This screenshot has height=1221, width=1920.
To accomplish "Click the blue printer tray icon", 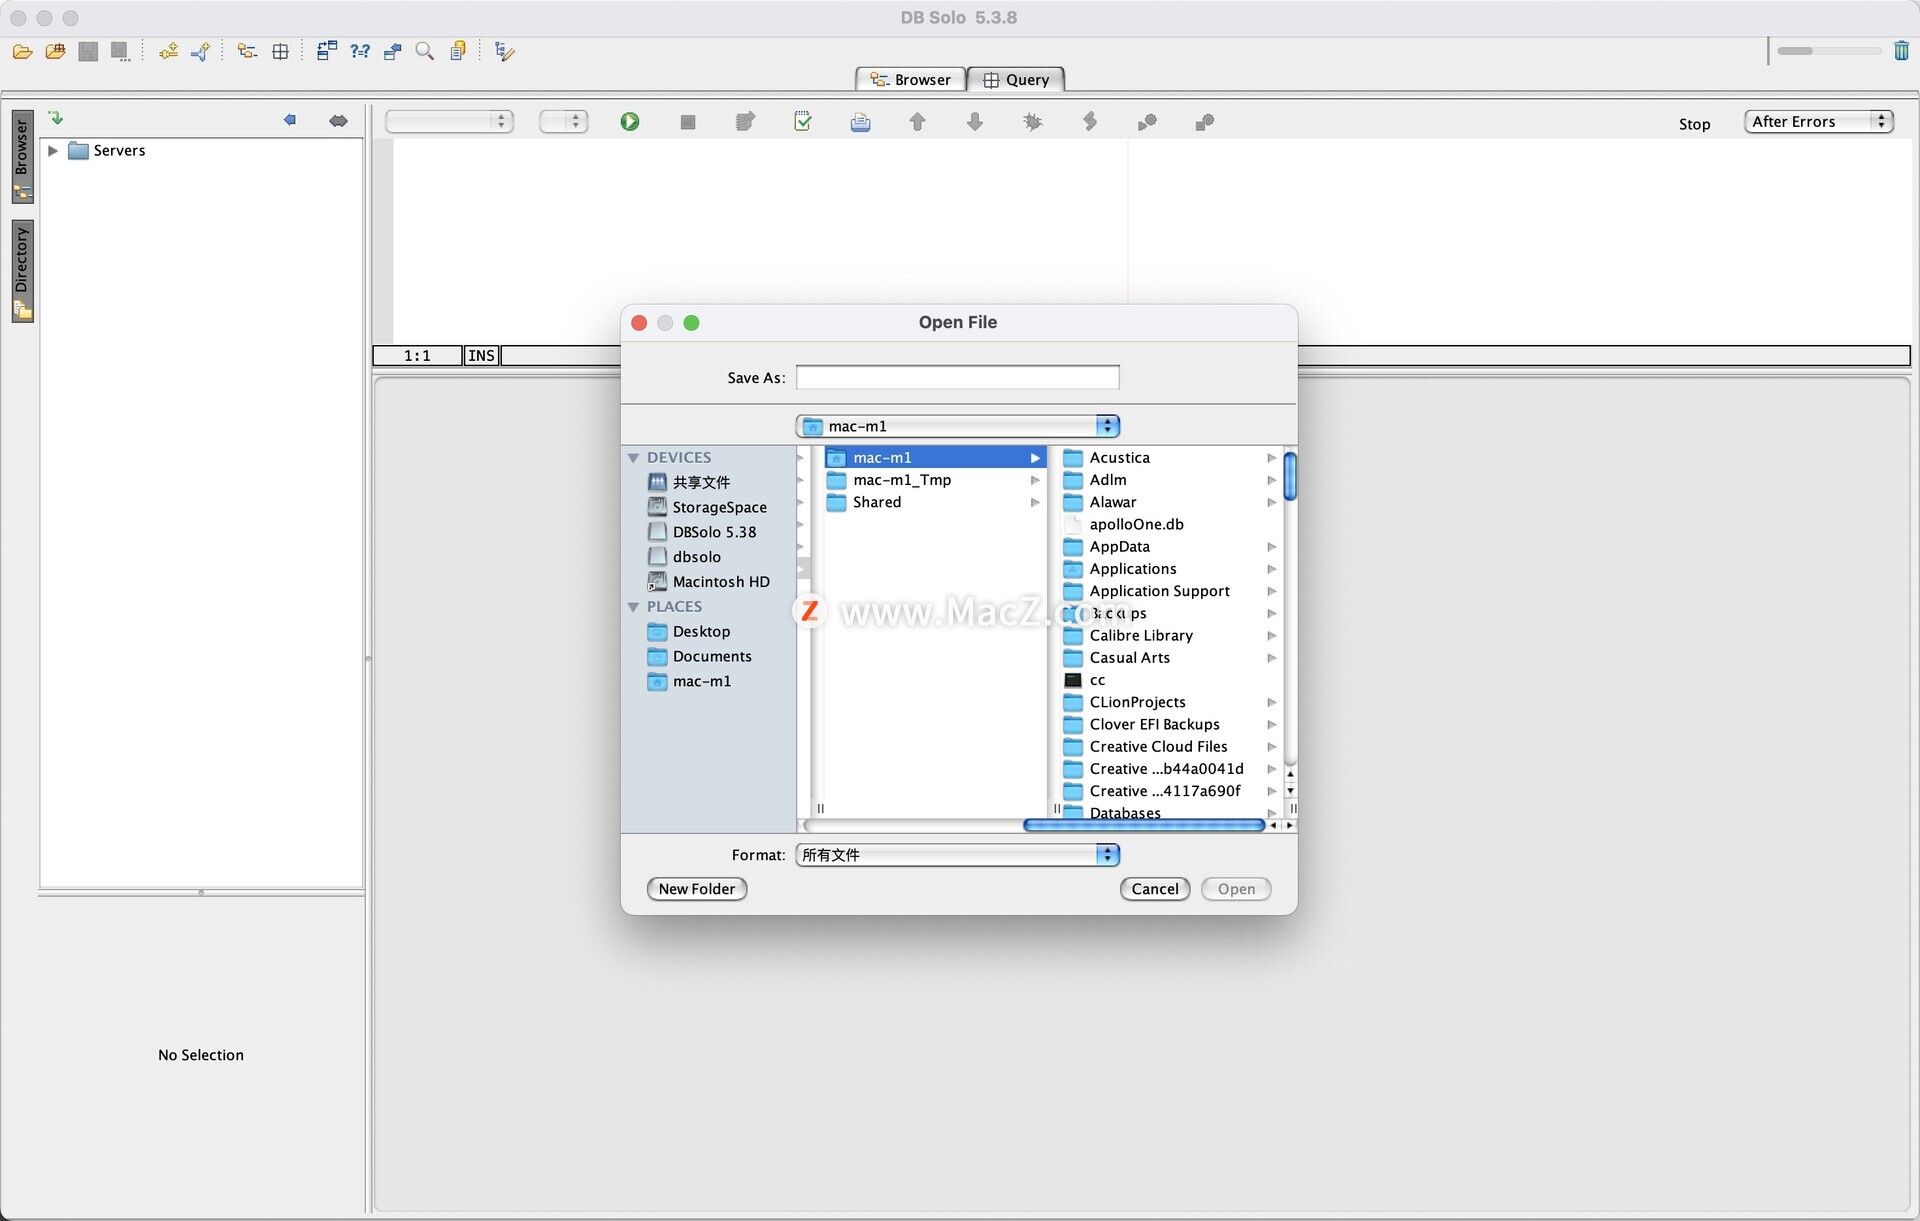I will (x=860, y=122).
